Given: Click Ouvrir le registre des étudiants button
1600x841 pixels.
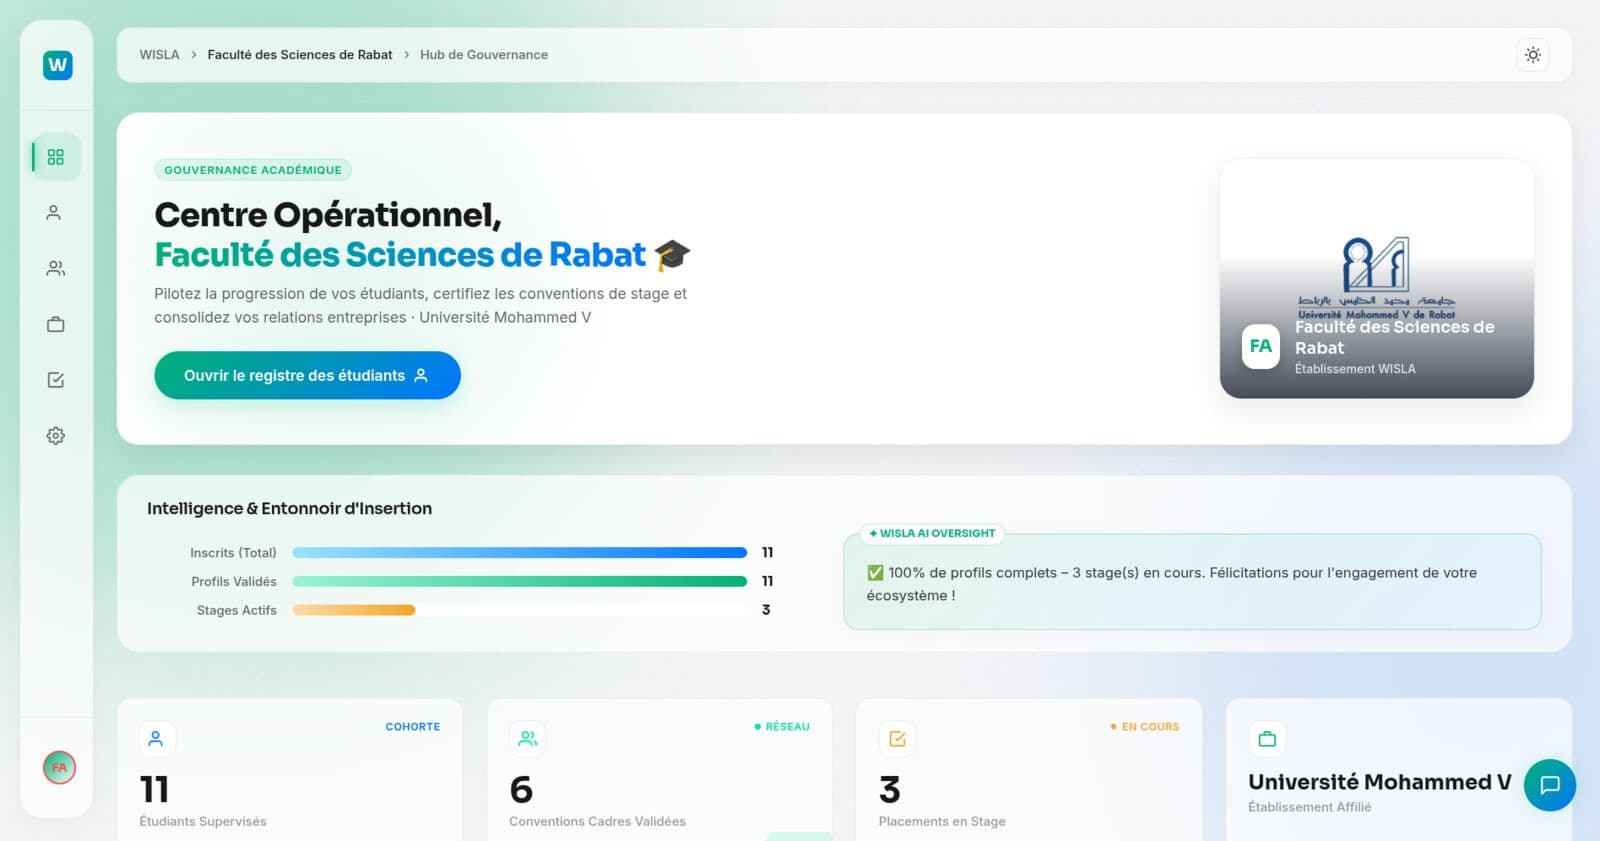Looking at the screenshot, I should pos(307,375).
